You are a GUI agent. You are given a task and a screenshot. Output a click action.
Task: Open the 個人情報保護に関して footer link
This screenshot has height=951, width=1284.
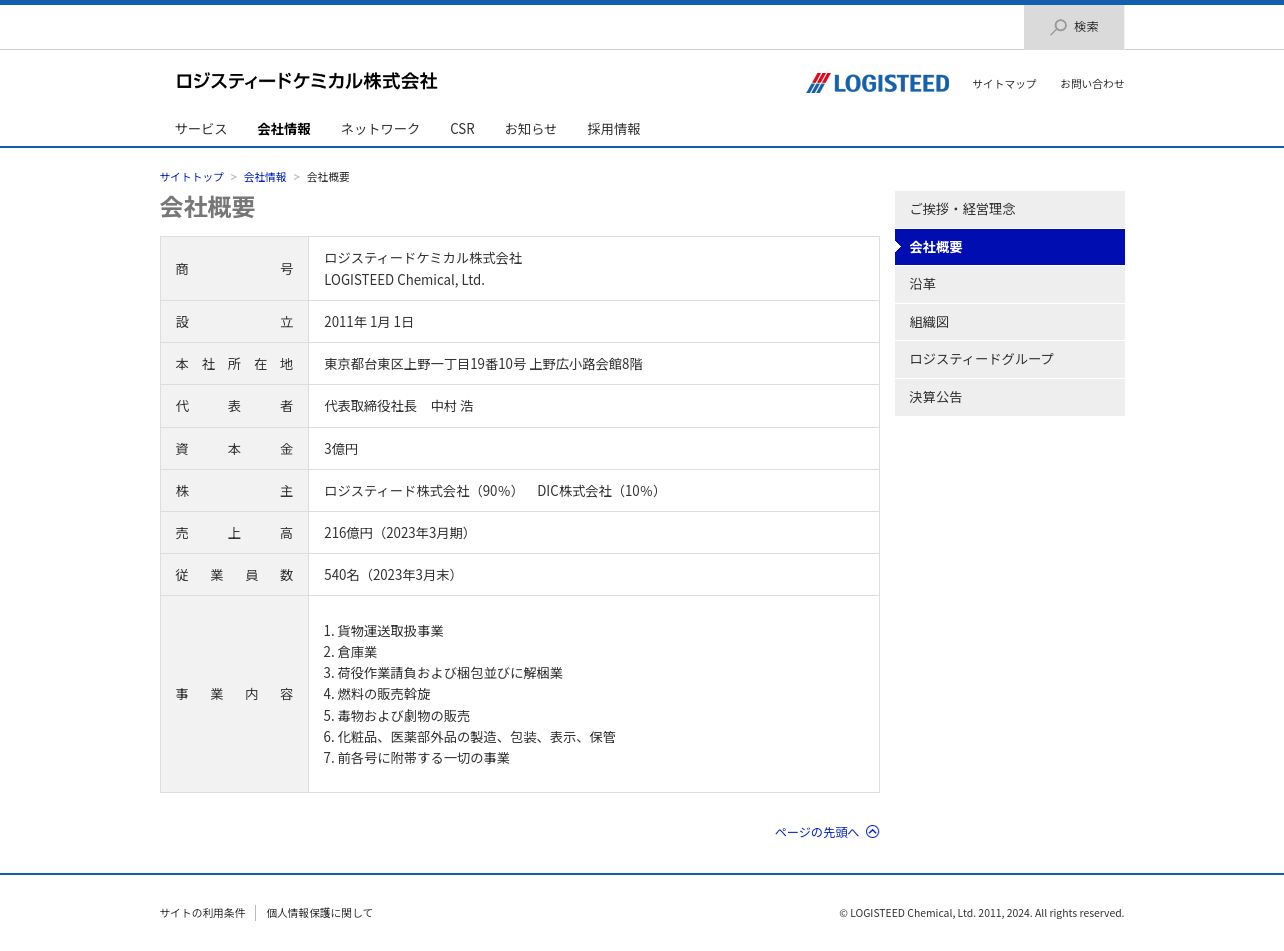(319, 913)
